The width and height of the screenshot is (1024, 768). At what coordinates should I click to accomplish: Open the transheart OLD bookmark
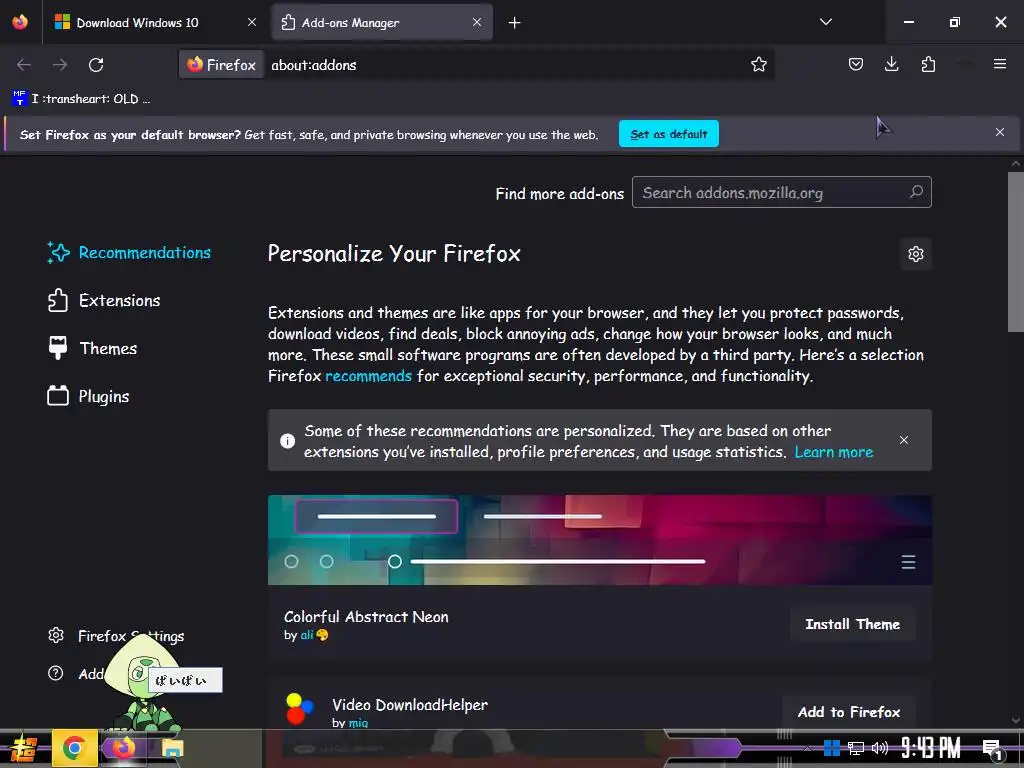[81, 99]
